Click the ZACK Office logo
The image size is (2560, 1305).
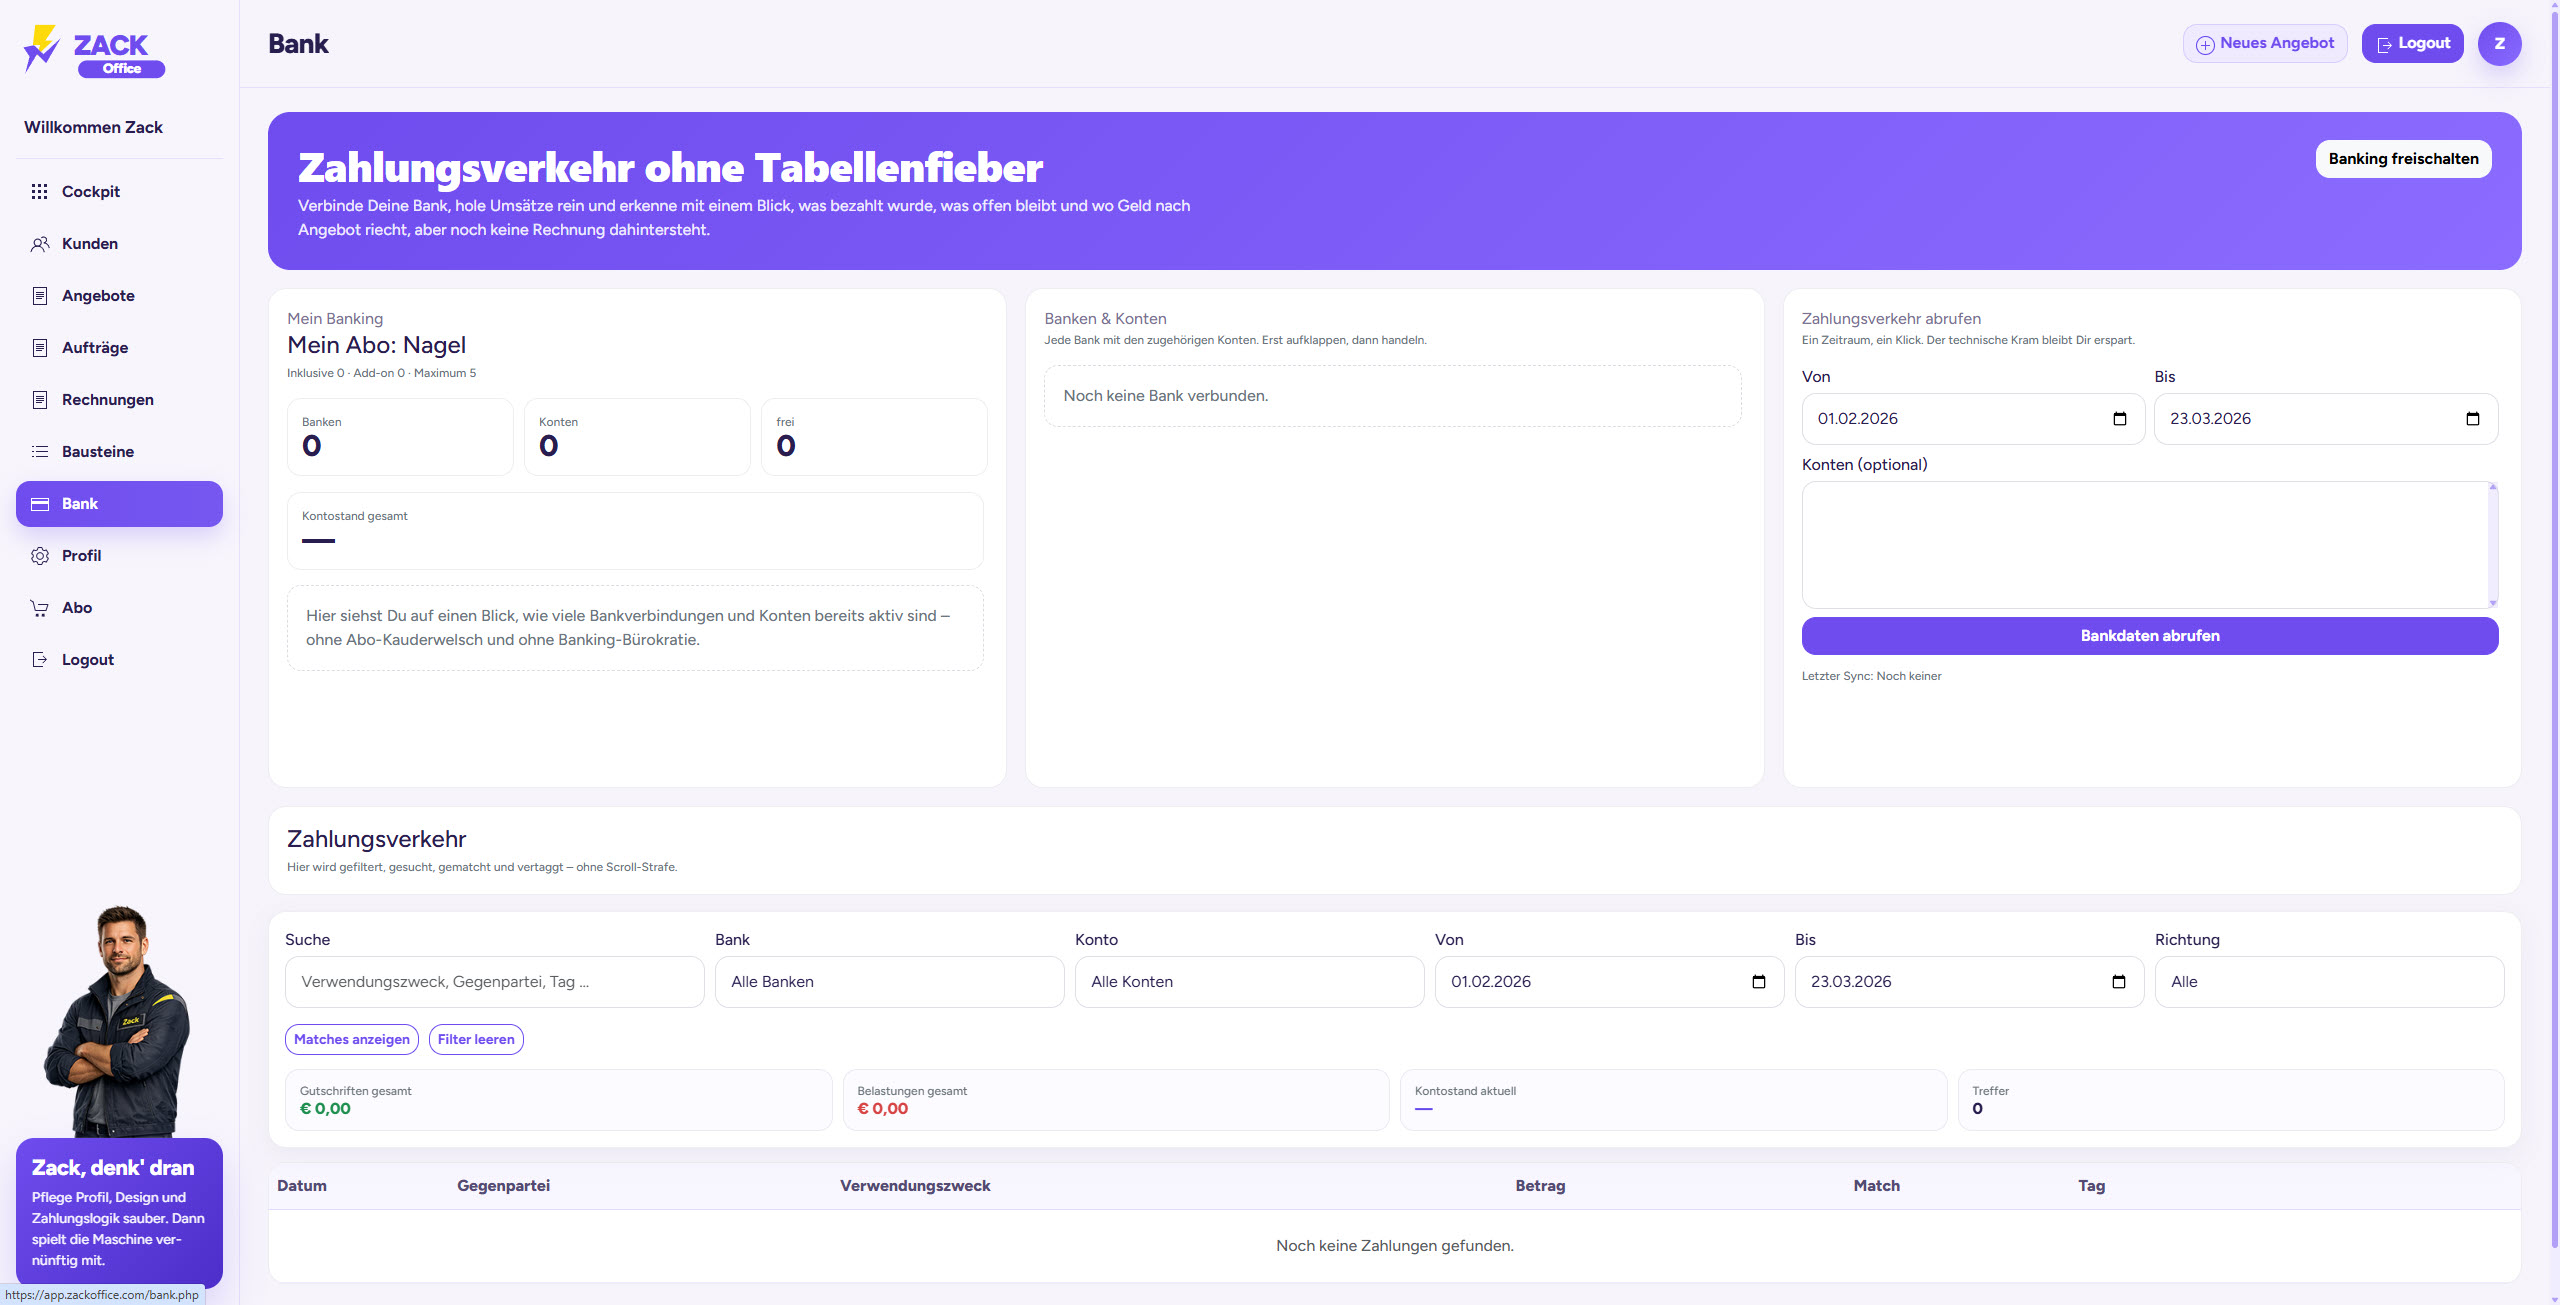[94, 50]
